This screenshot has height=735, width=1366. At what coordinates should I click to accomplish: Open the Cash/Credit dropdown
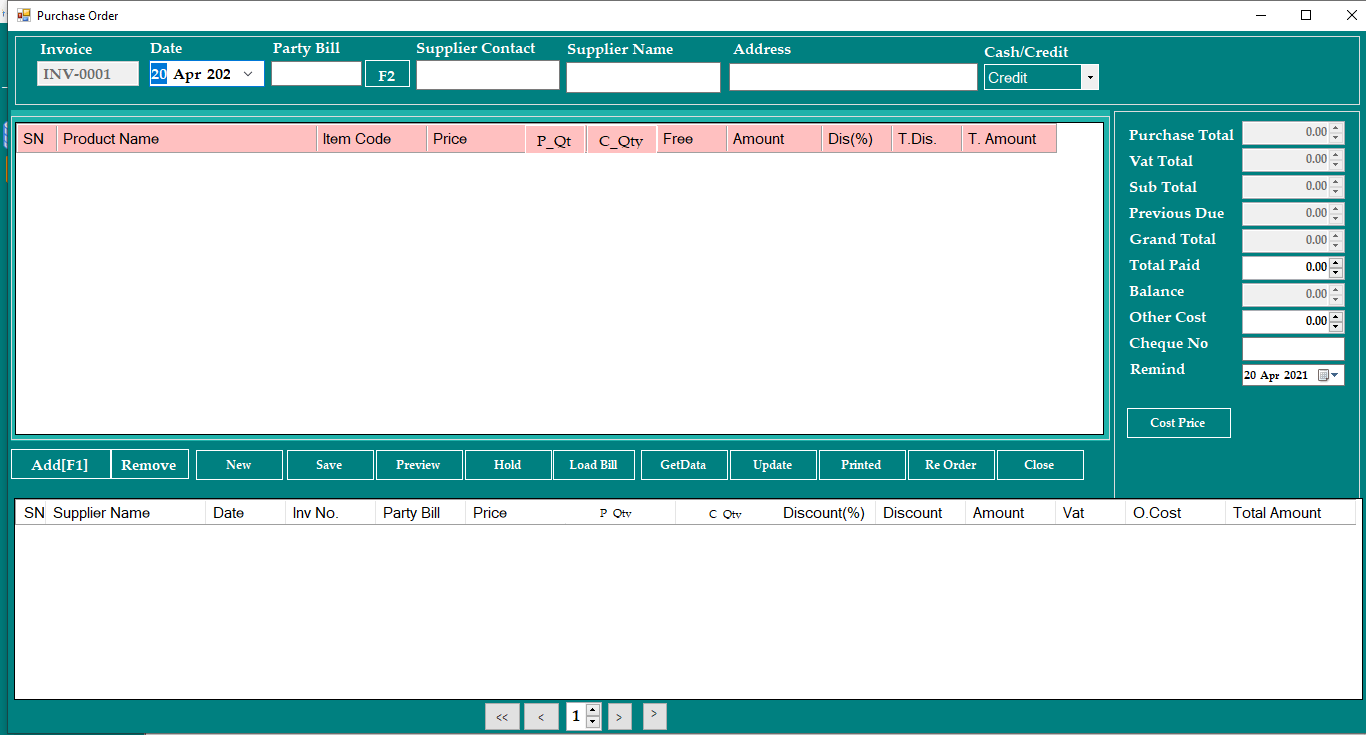click(1090, 77)
